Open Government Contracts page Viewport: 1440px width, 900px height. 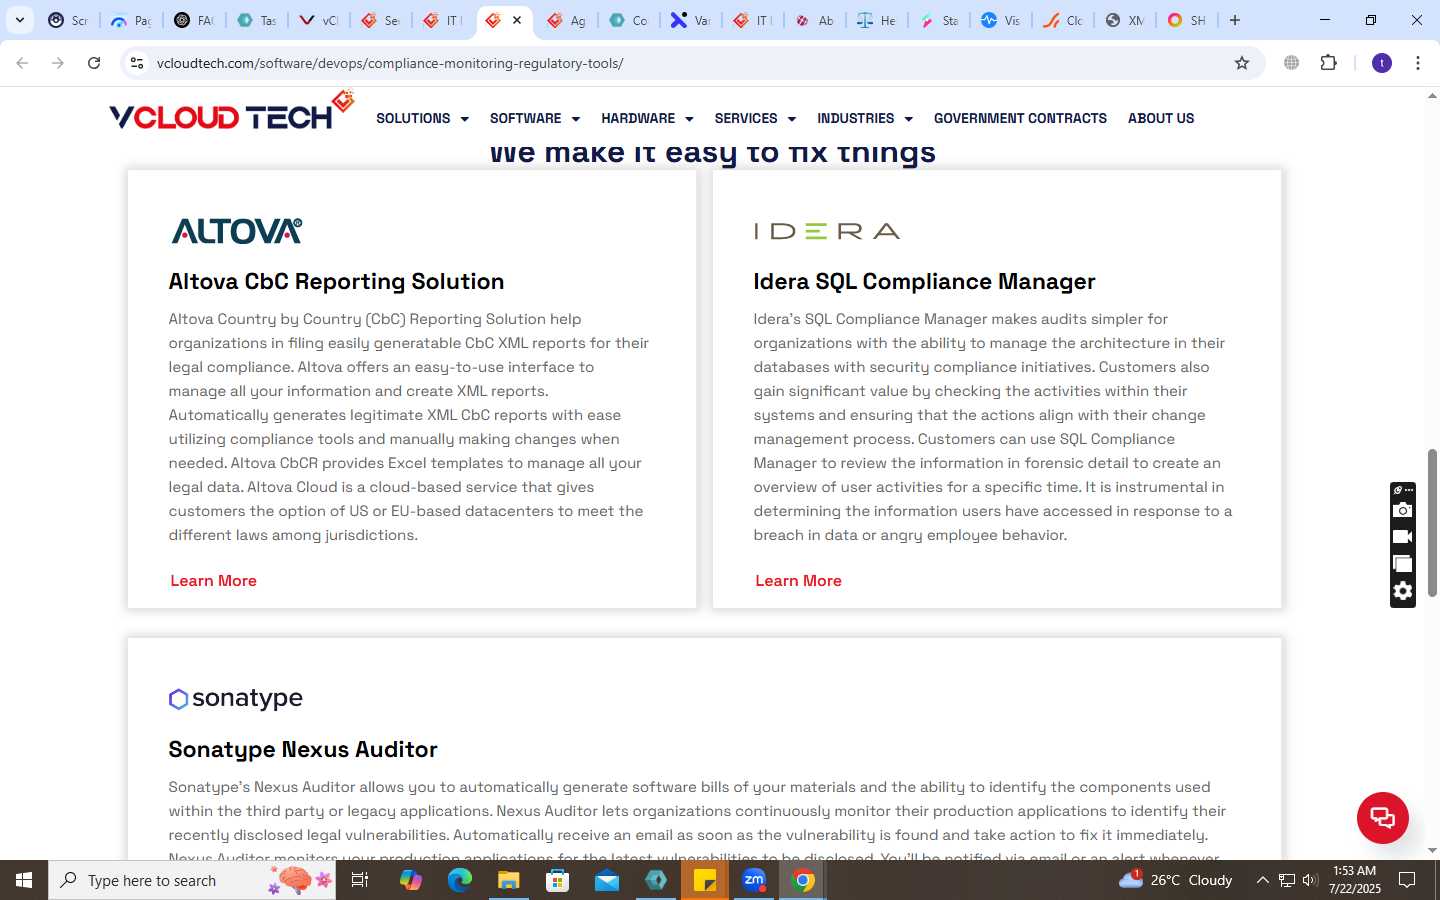tap(1020, 118)
